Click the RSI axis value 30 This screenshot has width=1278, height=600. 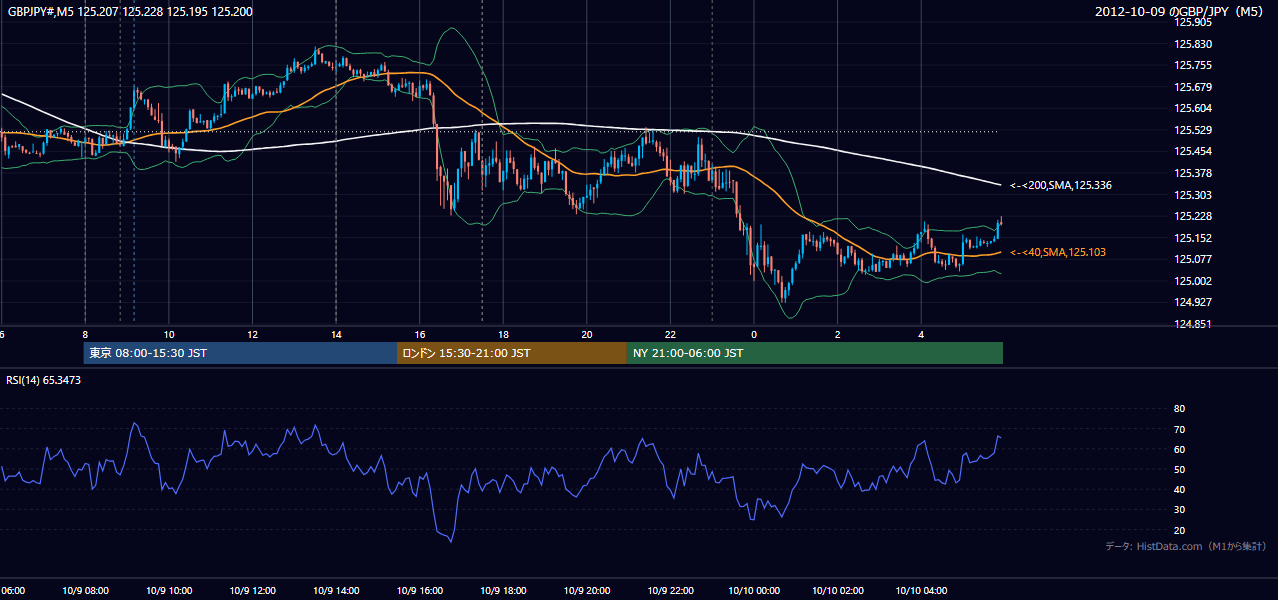click(1179, 510)
